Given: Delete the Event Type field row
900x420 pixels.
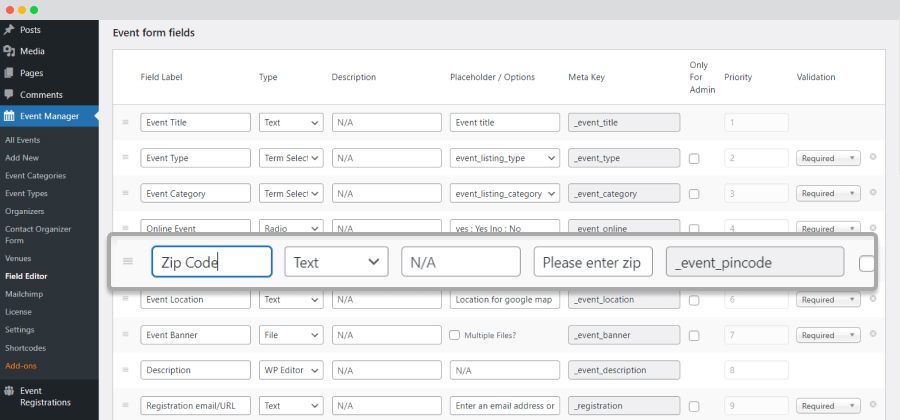Looking at the screenshot, I should (873, 157).
